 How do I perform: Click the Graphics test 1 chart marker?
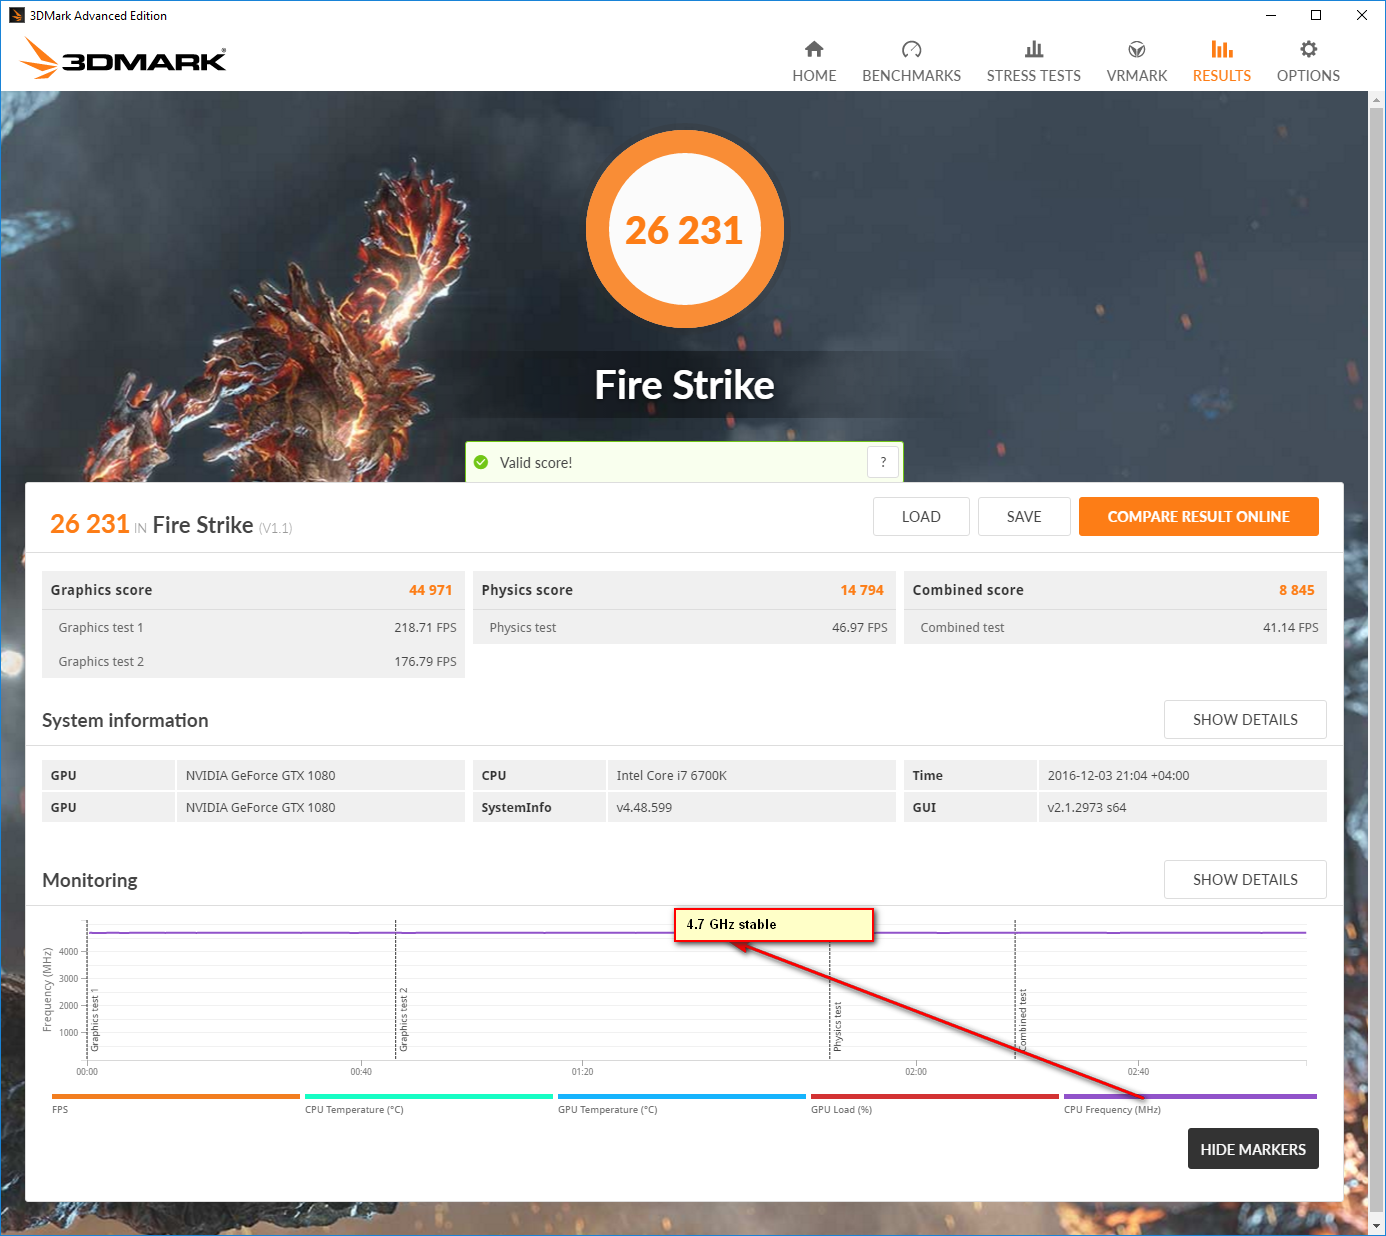95,1022
